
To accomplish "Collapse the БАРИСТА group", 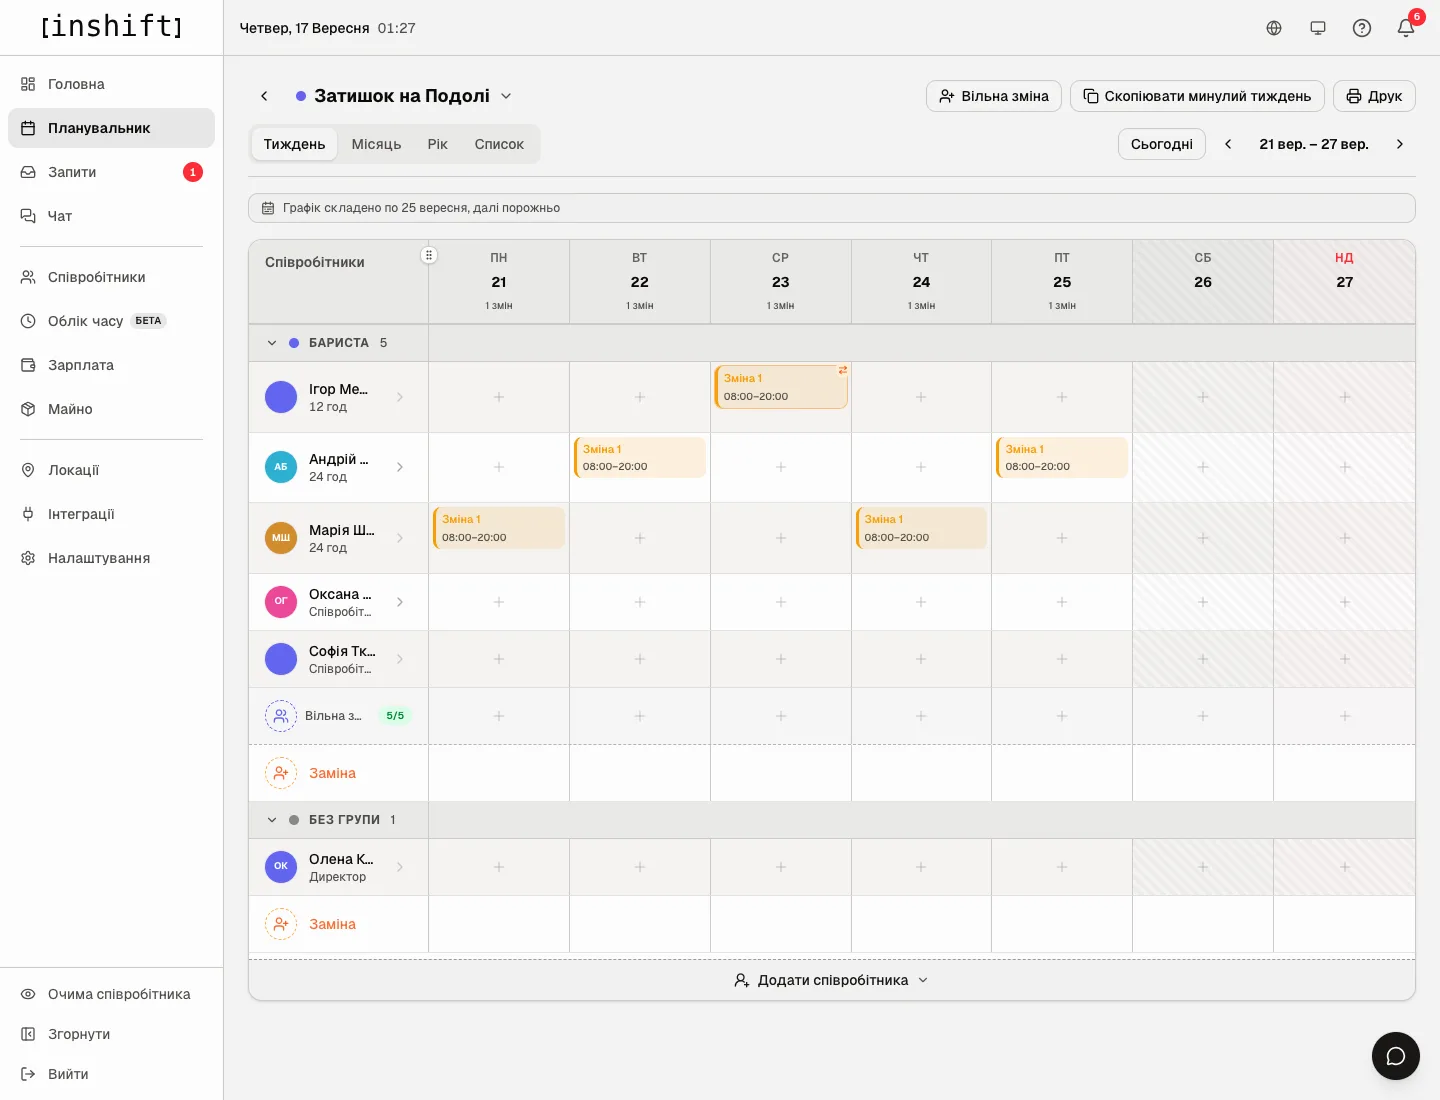I will pos(272,343).
